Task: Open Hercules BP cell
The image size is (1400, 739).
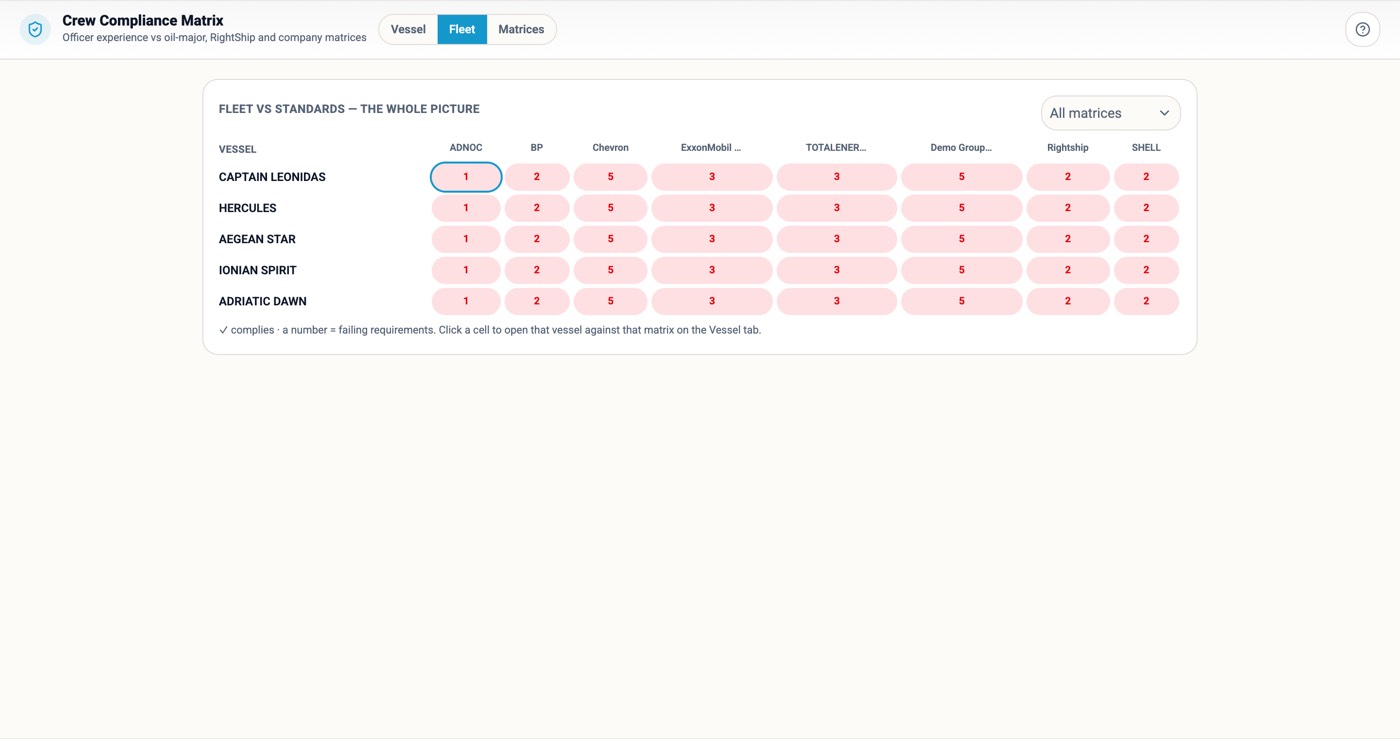Action: click(x=537, y=208)
